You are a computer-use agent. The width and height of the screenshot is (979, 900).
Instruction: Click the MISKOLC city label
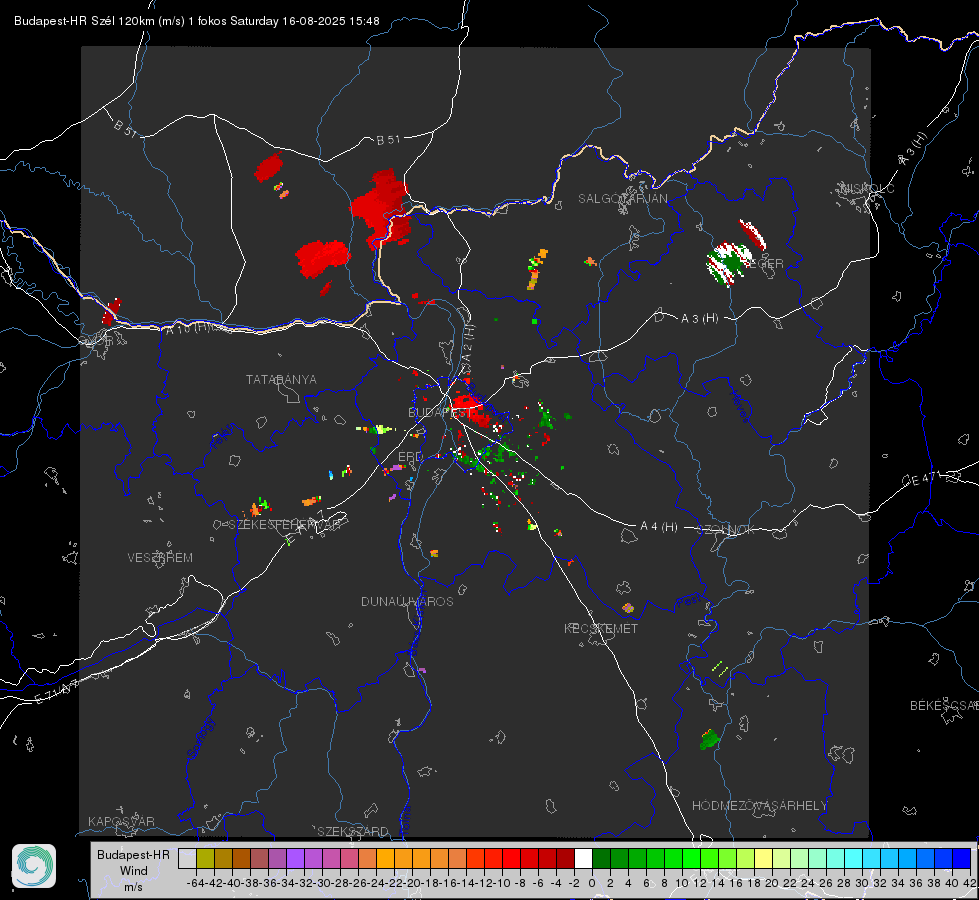tap(867, 188)
